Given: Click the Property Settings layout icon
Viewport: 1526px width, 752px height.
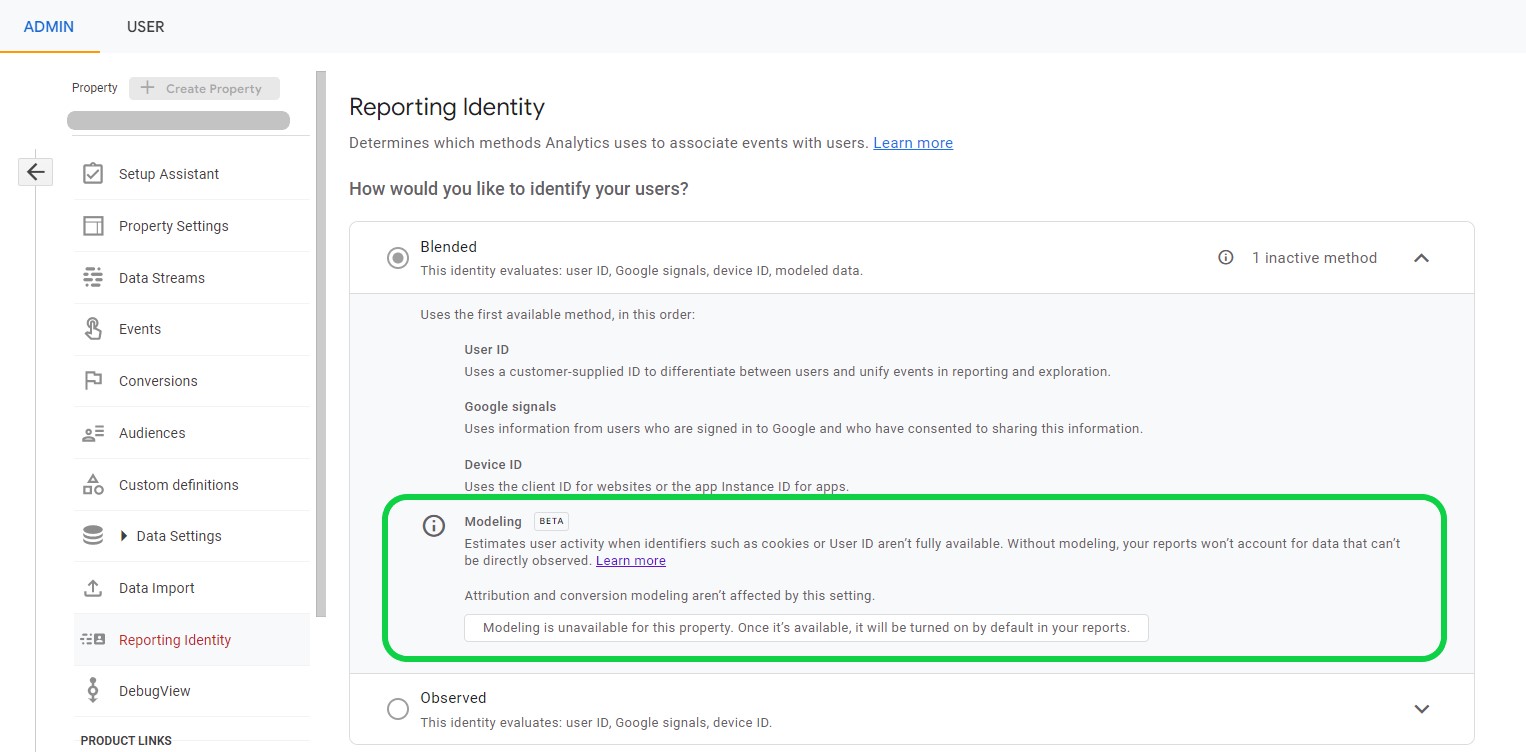Looking at the screenshot, I should click(93, 226).
